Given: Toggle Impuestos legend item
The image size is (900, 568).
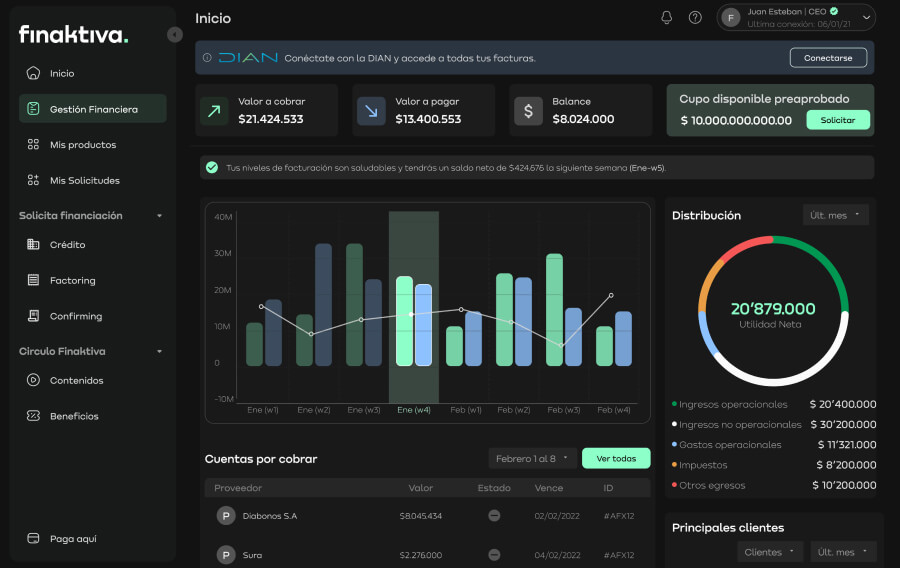Looking at the screenshot, I should tap(703, 465).
